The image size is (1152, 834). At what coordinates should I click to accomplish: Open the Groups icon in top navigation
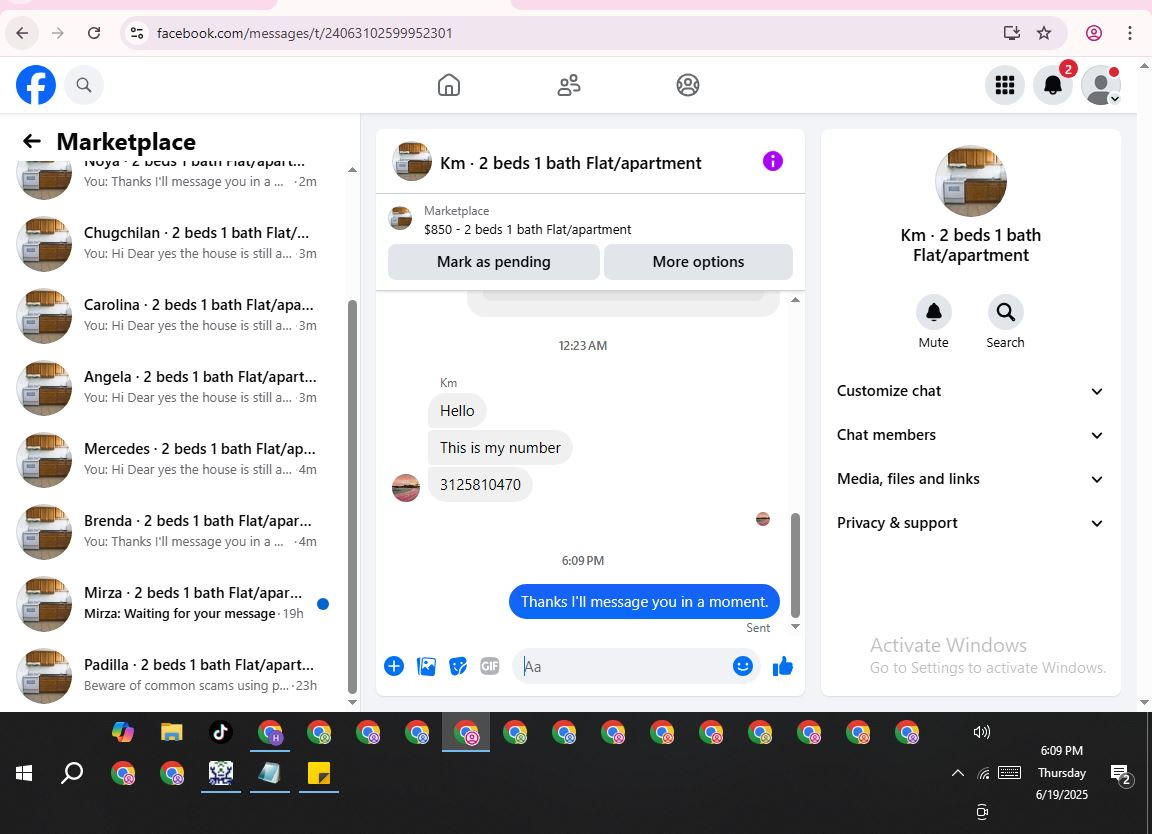pos(688,85)
